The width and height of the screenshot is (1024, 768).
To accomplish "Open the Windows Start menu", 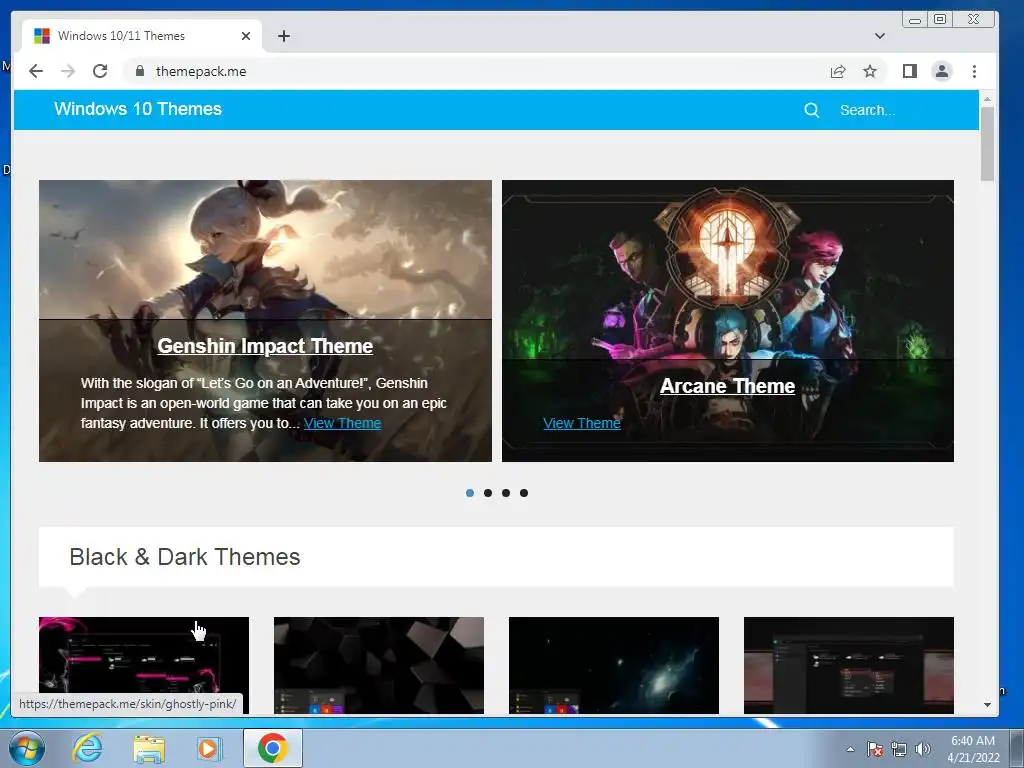I will pyautogui.click(x=27, y=748).
